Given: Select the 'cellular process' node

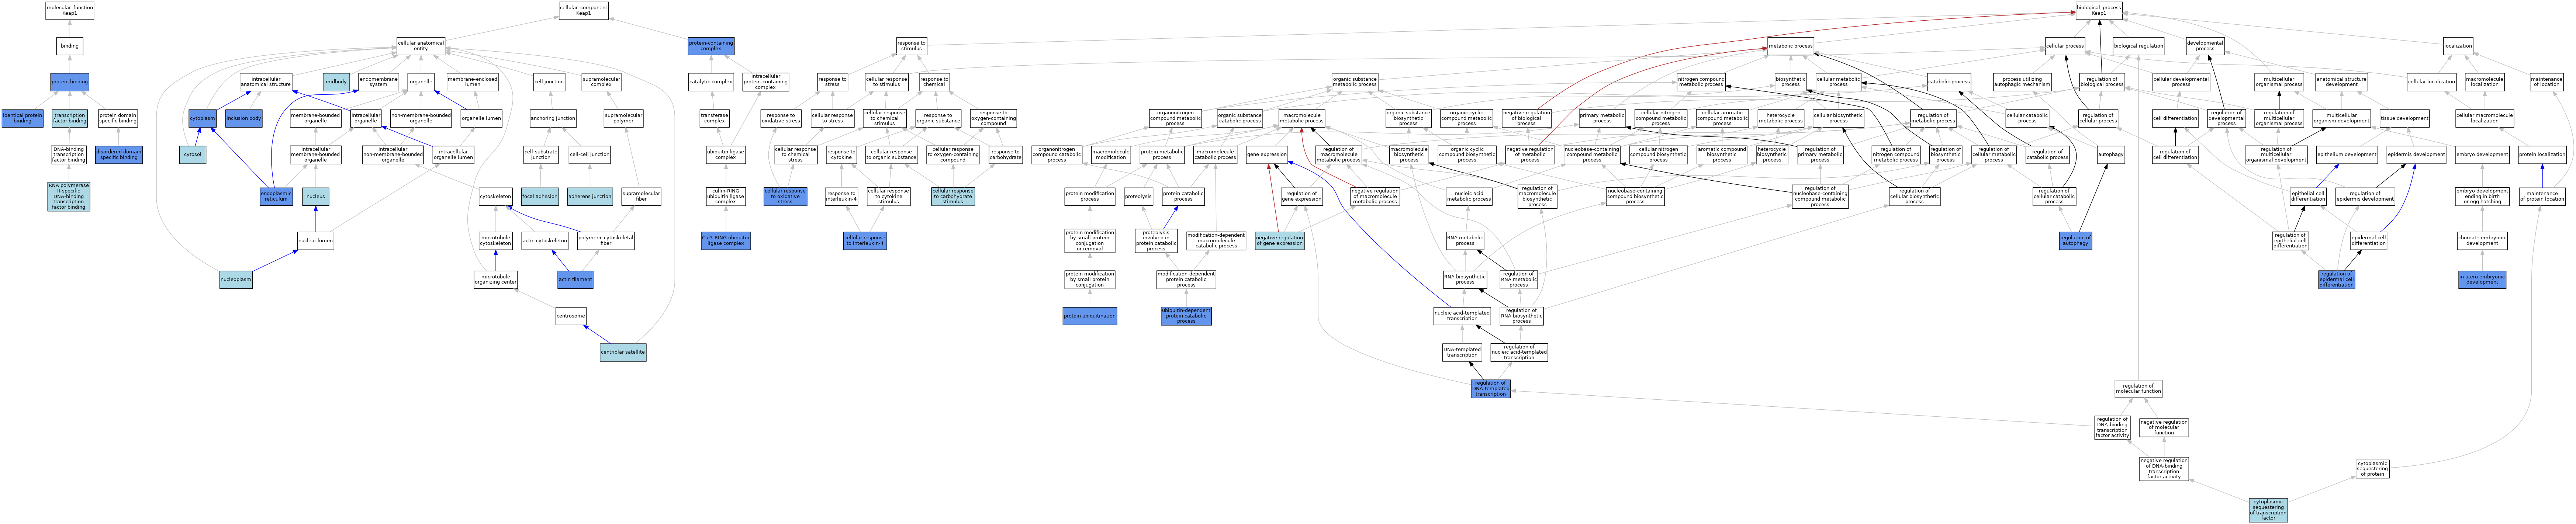Looking at the screenshot, I should coord(2065,46).
